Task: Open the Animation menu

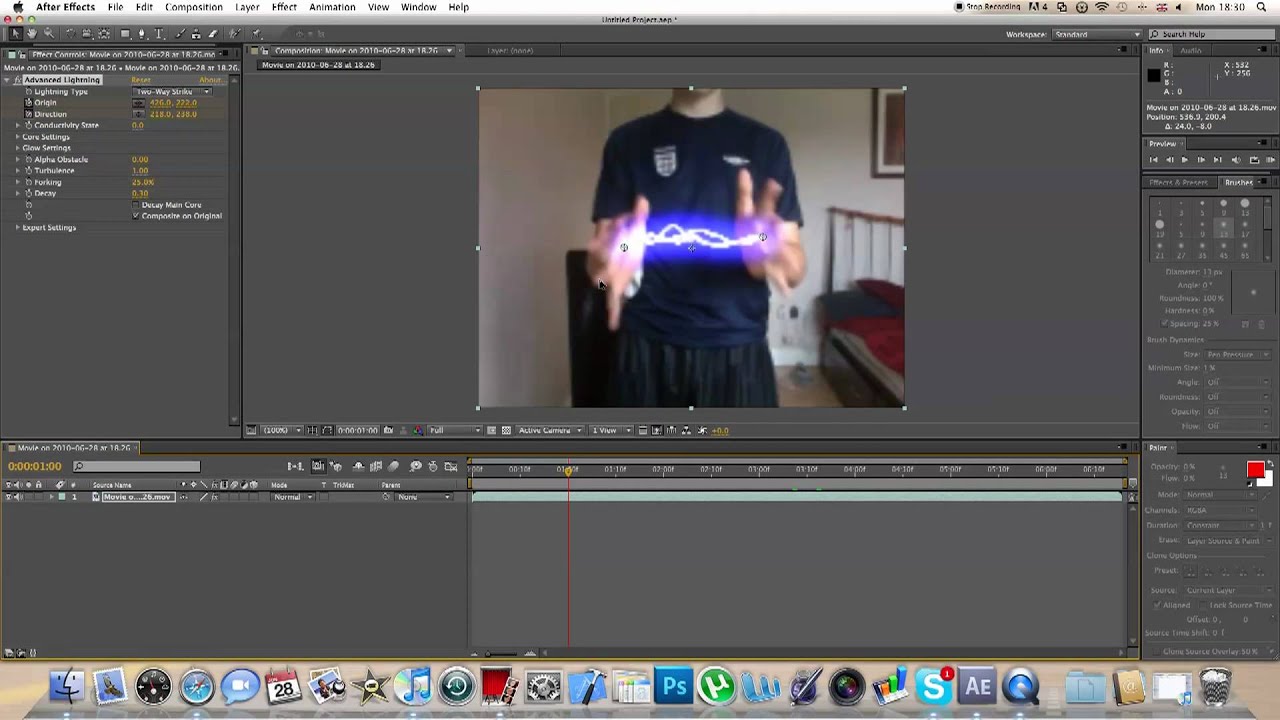Action: (332, 7)
